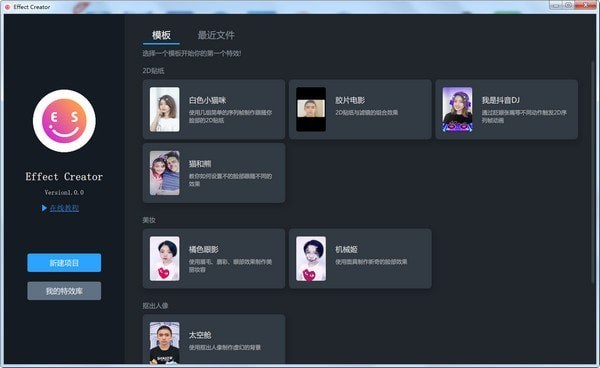
Task: Click the play triangle beside 在线教程
Action: [x=44, y=208]
